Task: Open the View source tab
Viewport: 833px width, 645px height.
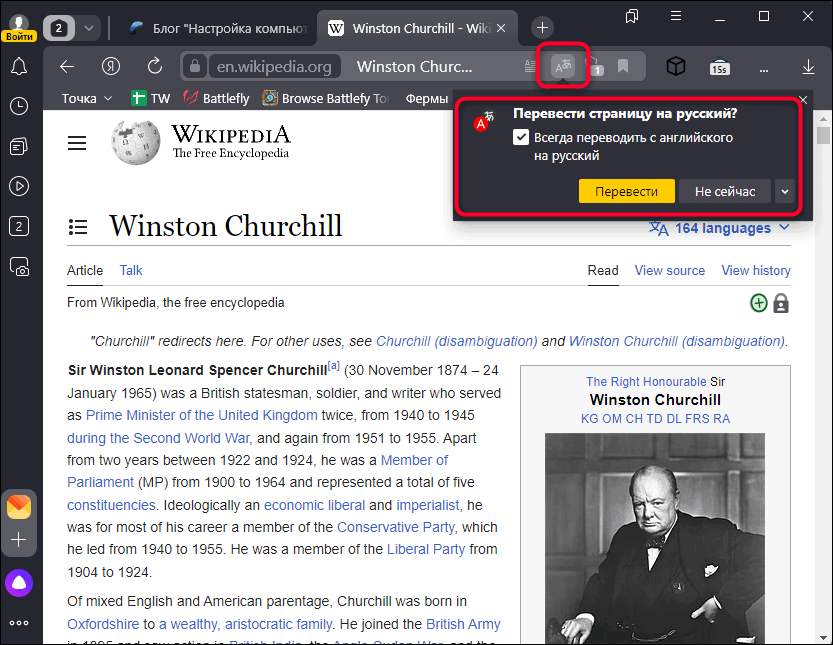Action: [x=670, y=270]
